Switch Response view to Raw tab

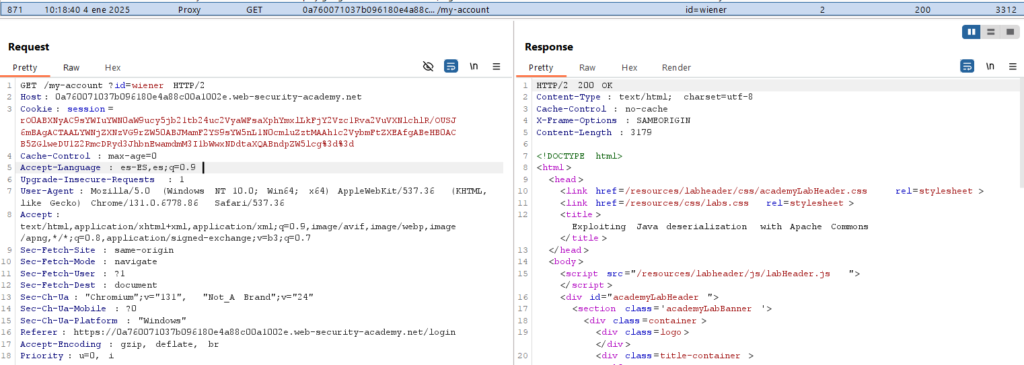[587, 67]
